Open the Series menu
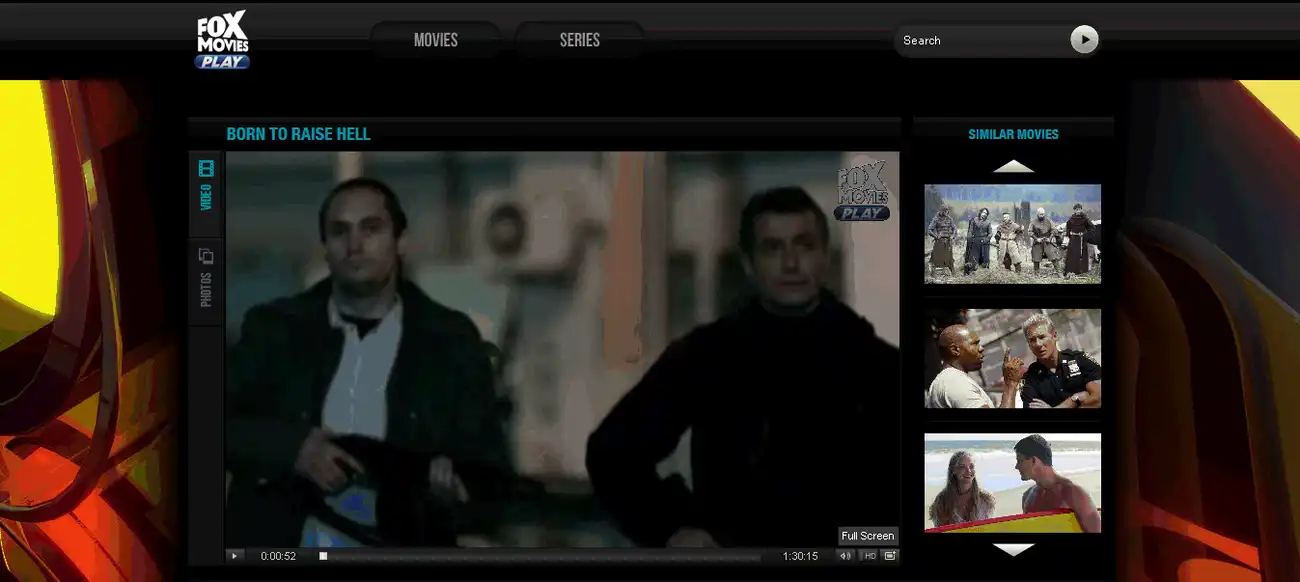The image size is (1300, 582). coord(580,40)
